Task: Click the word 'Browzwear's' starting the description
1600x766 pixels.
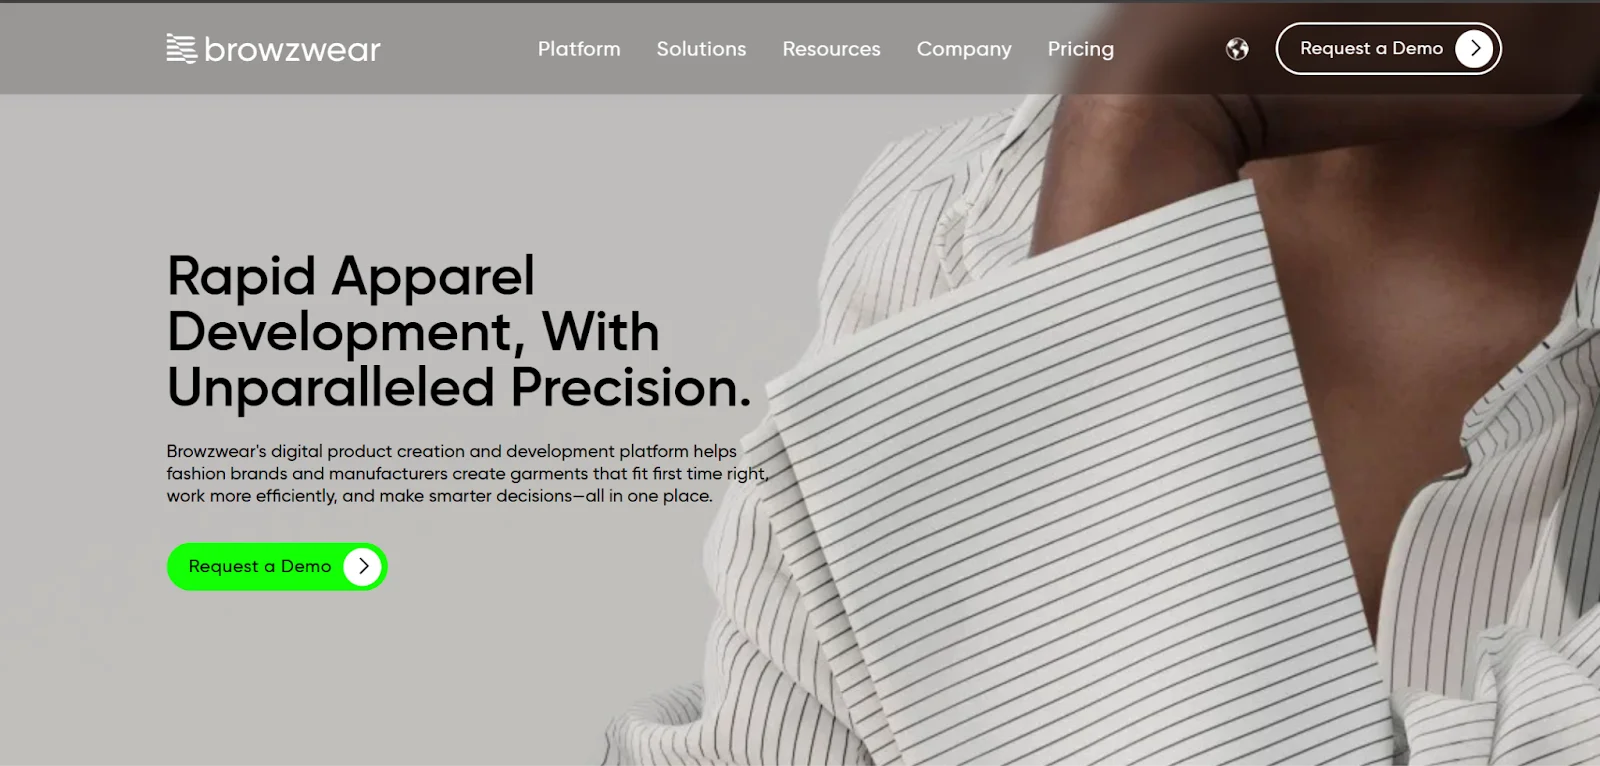Action: click(x=216, y=451)
